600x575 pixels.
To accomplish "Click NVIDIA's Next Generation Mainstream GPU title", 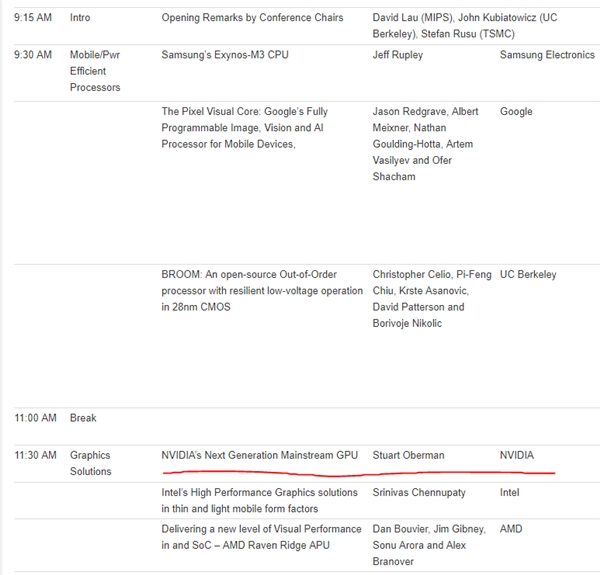I will pos(259,455).
